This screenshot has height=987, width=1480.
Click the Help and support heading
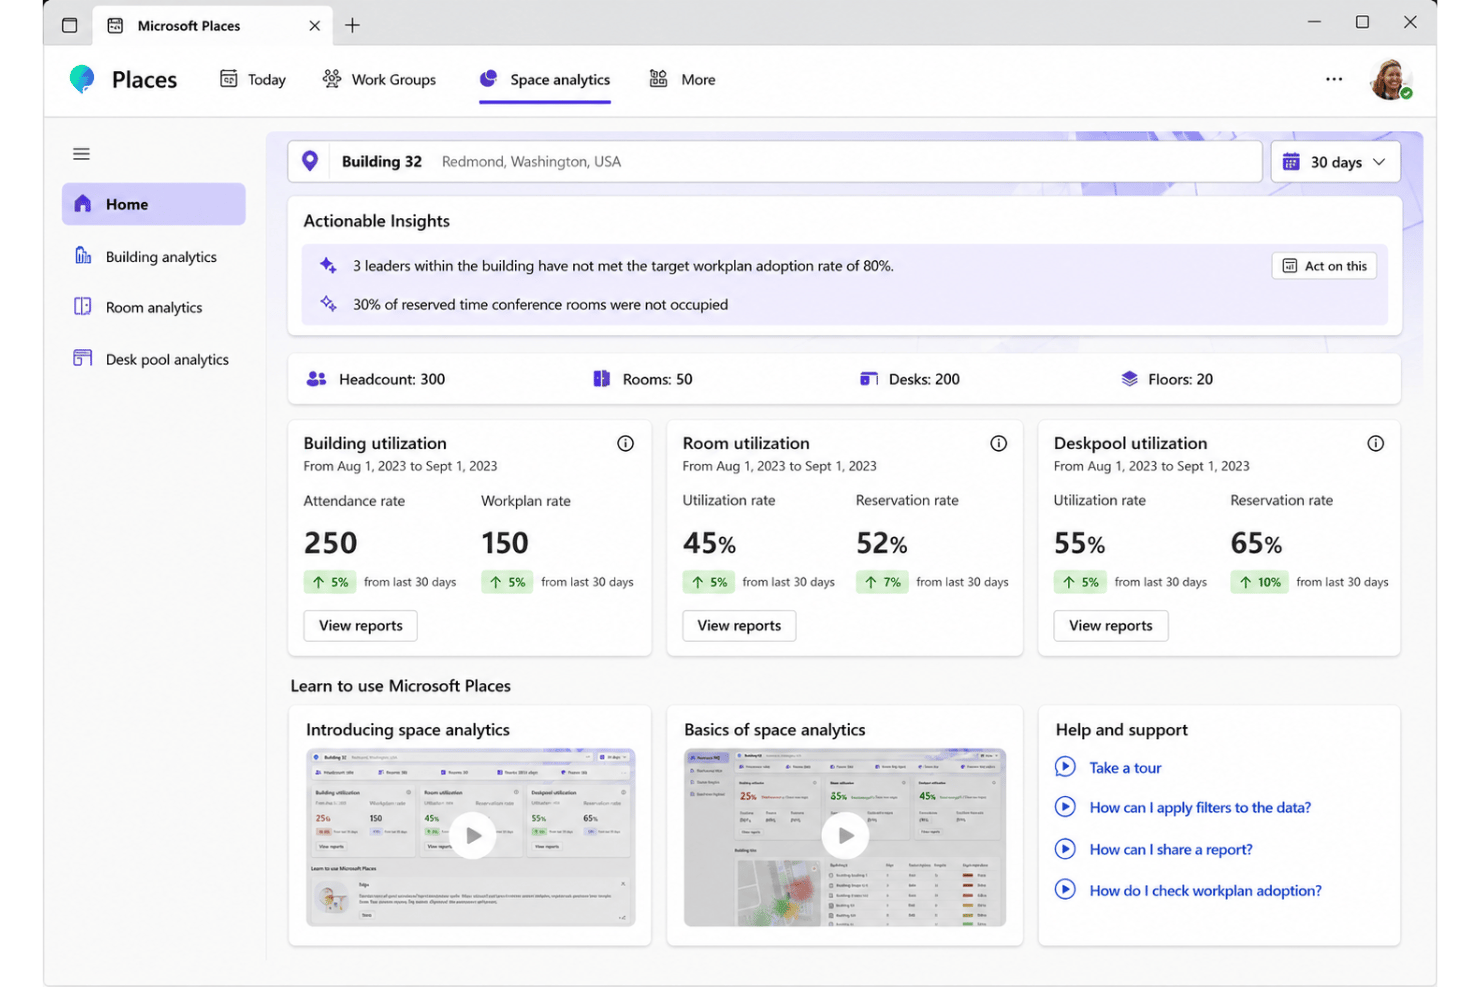[x=1122, y=730]
